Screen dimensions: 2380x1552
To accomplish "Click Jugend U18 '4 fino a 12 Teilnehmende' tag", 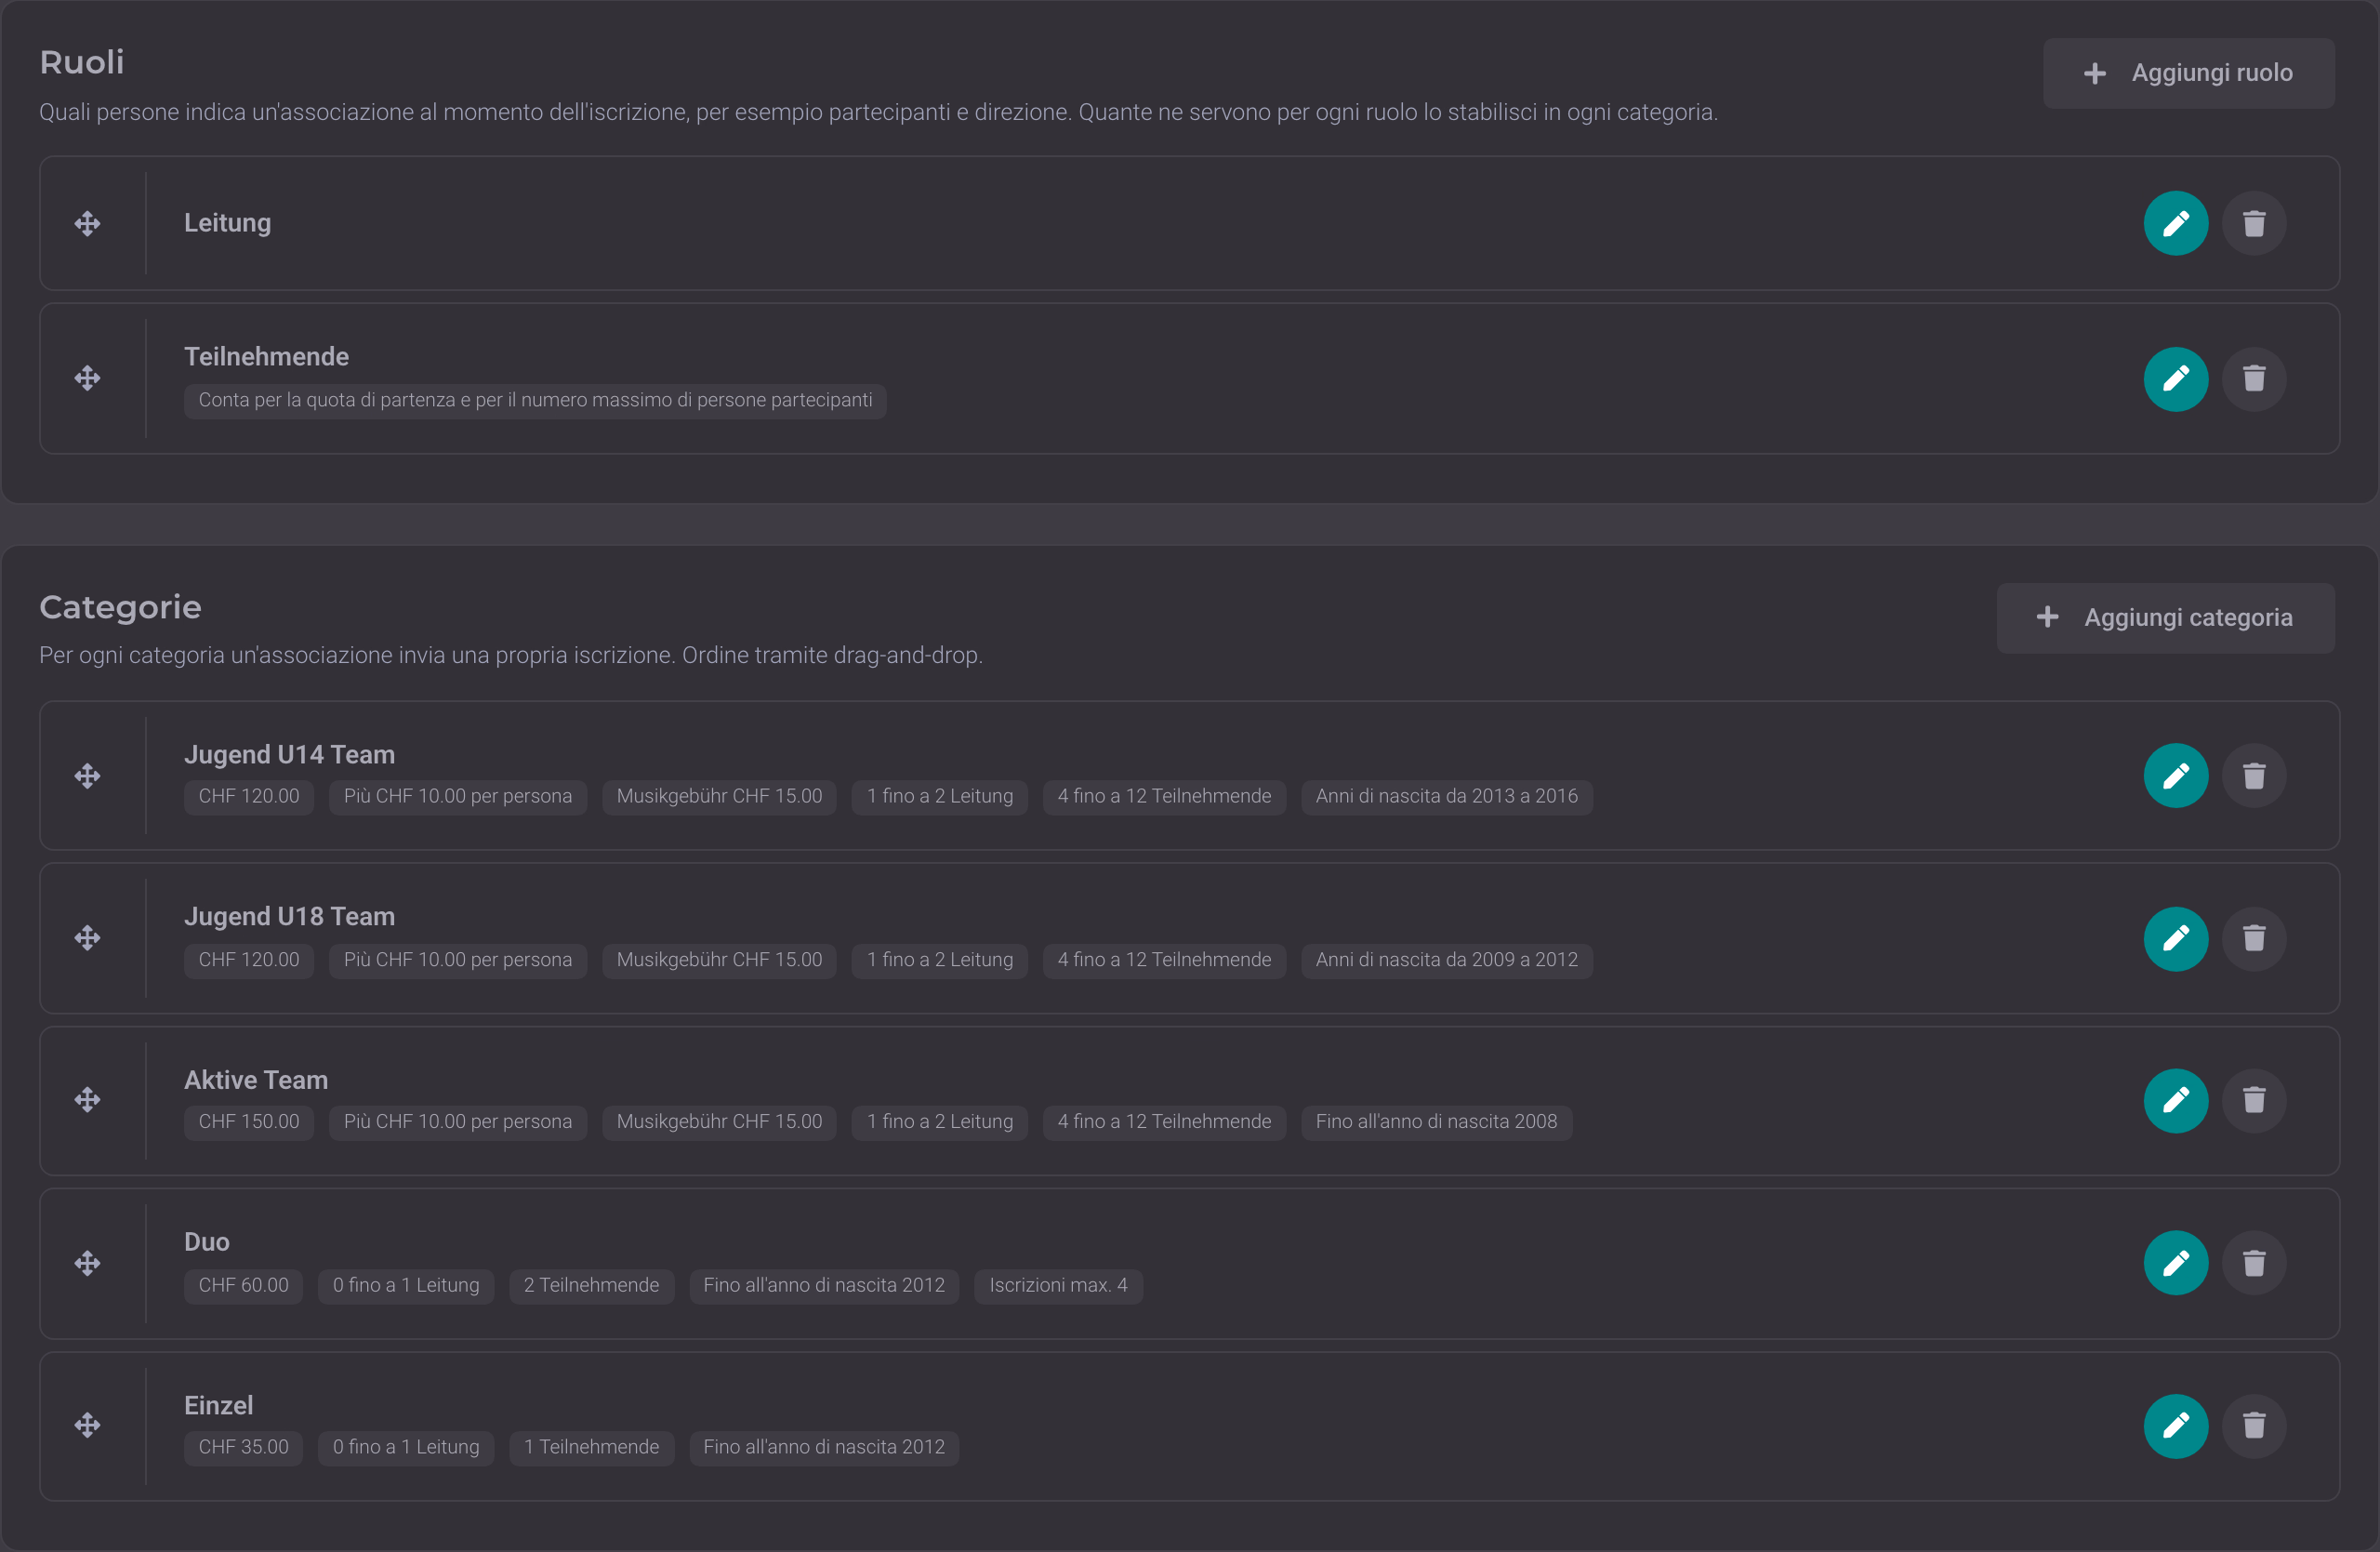I will [x=1164, y=960].
